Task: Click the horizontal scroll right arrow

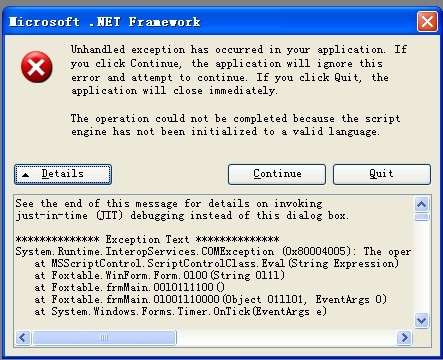Action: pyautogui.click(x=404, y=338)
